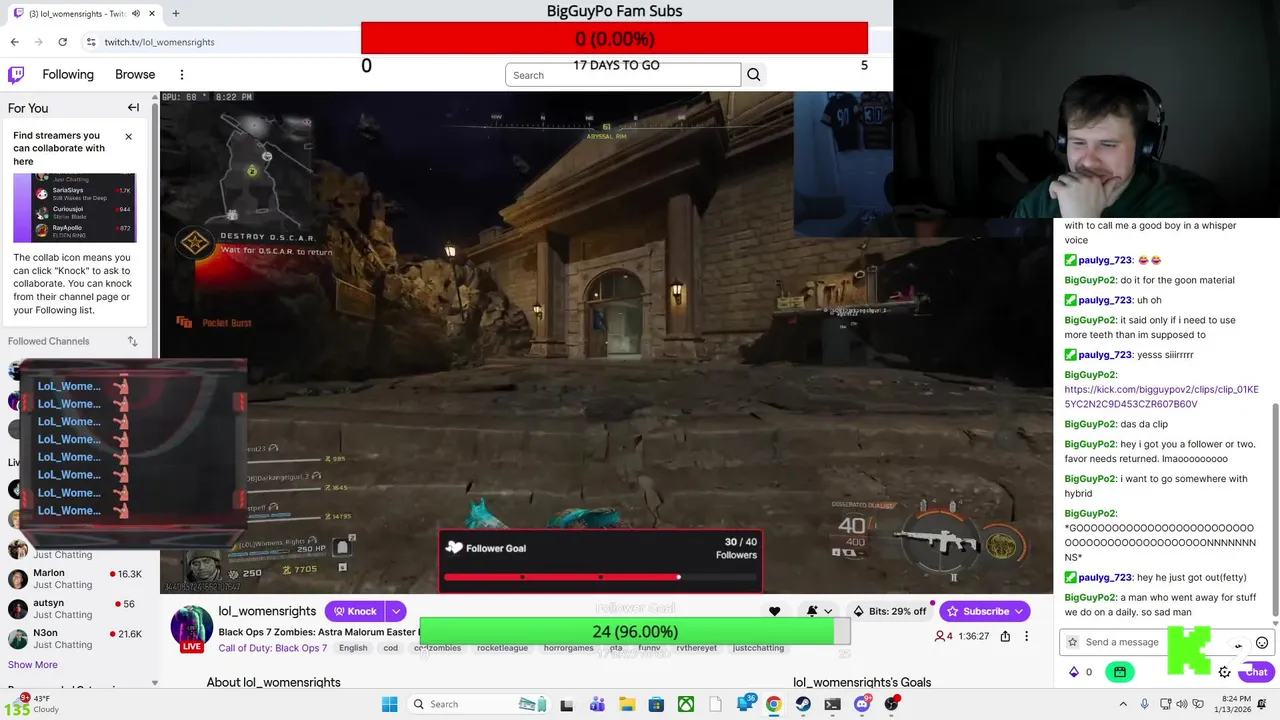This screenshot has height=720, width=1280.
Task: Show hidden system tray icons
Action: click(x=1123, y=704)
